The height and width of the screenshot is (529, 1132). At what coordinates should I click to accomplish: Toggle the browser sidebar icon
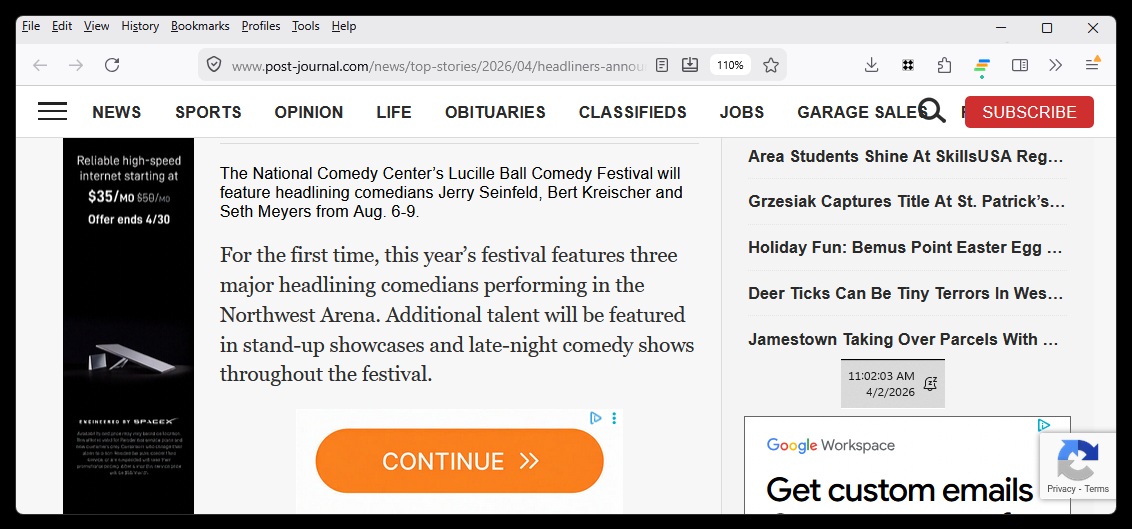pyautogui.click(x=1019, y=65)
